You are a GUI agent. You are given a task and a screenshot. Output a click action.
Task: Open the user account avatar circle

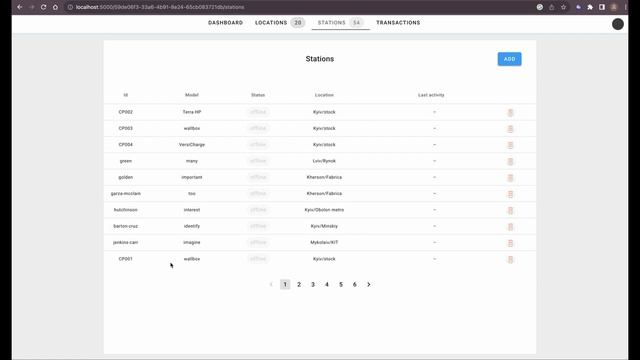[618, 24]
